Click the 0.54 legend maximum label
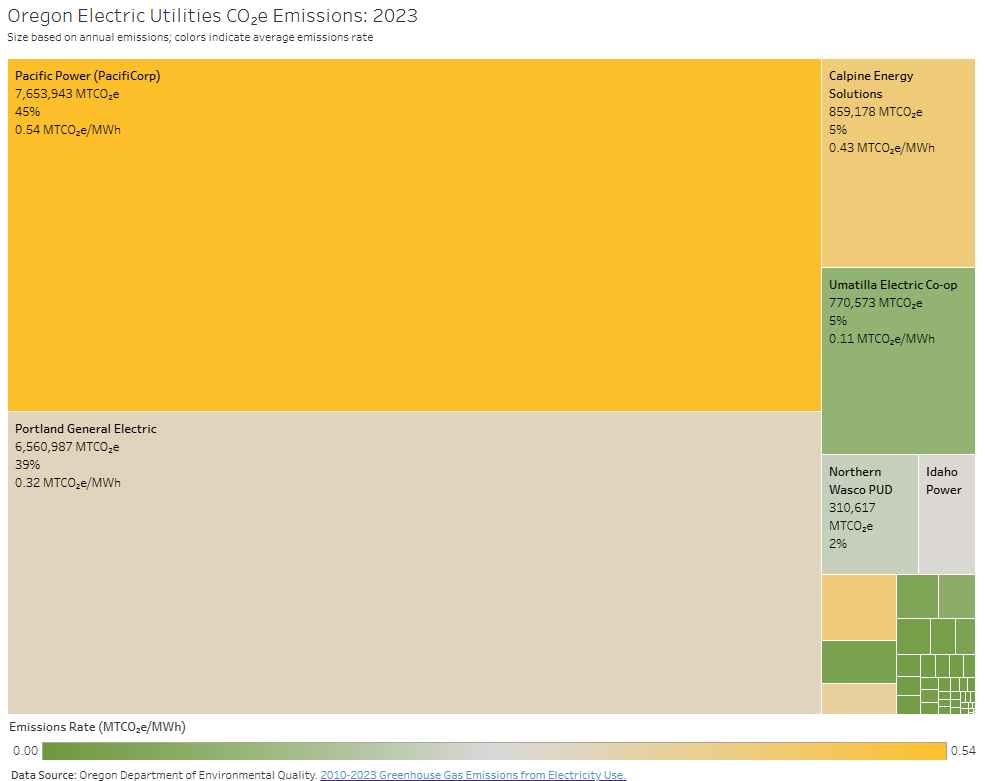This screenshot has height=781, width=985. (963, 751)
